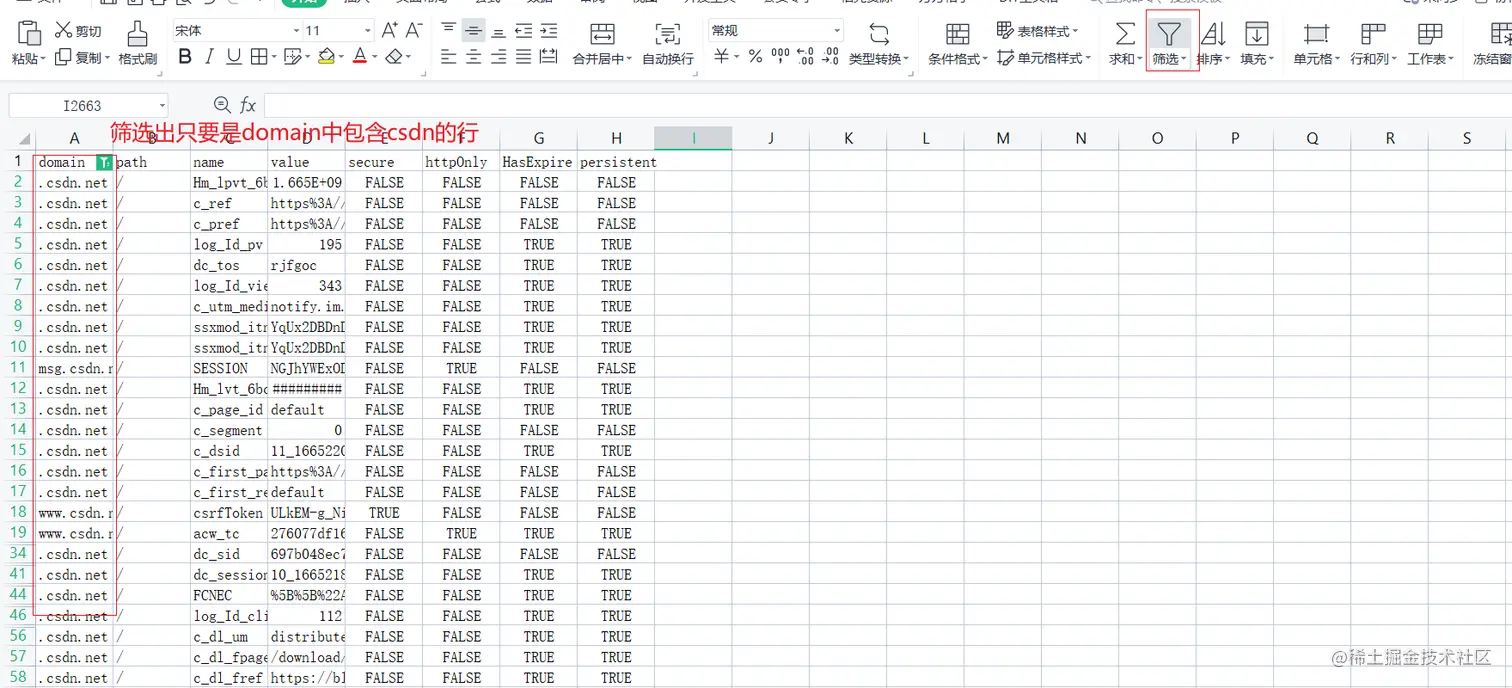The height and width of the screenshot is (688, 1512).
Task: Apply currency format ¥ icon
Action: click(x=721, y=57)
